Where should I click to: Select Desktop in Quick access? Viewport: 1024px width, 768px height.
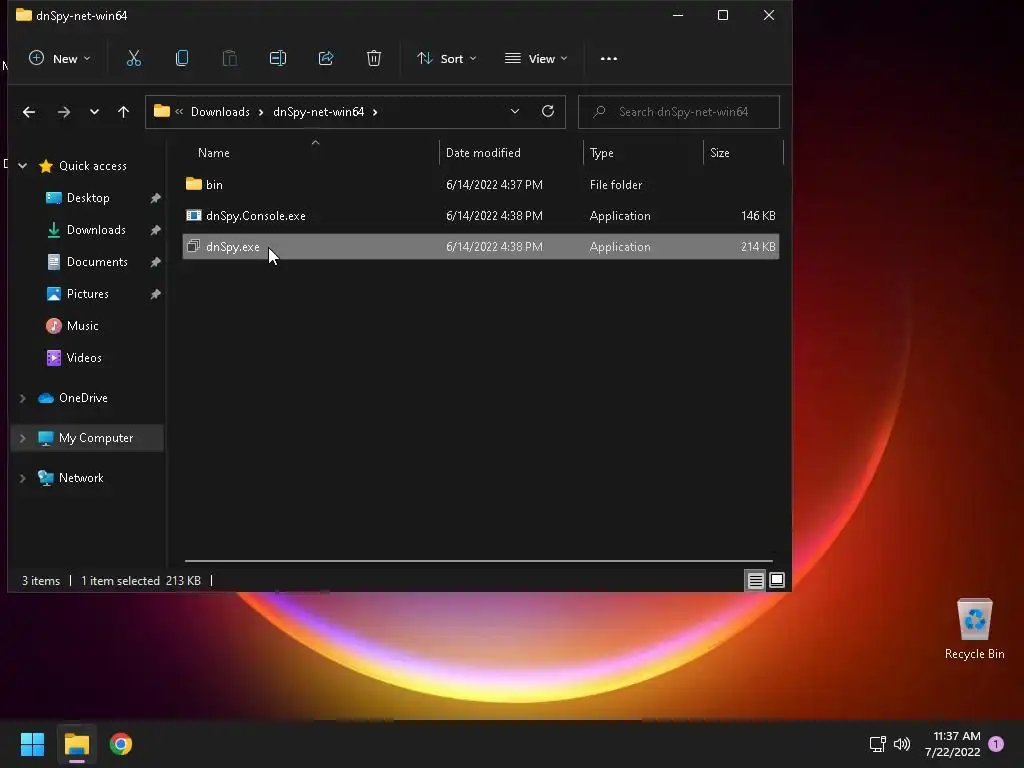click(x=88, y=198)
